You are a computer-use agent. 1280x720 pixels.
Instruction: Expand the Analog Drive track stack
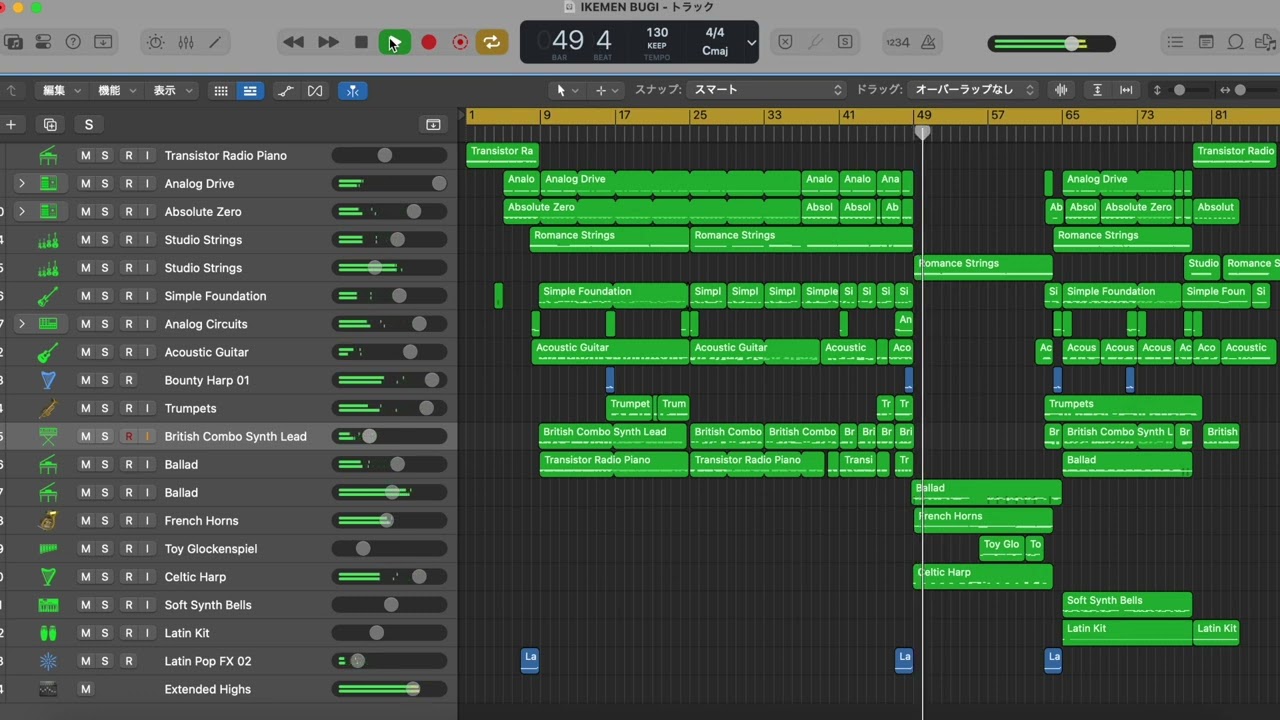click(21, 184)
